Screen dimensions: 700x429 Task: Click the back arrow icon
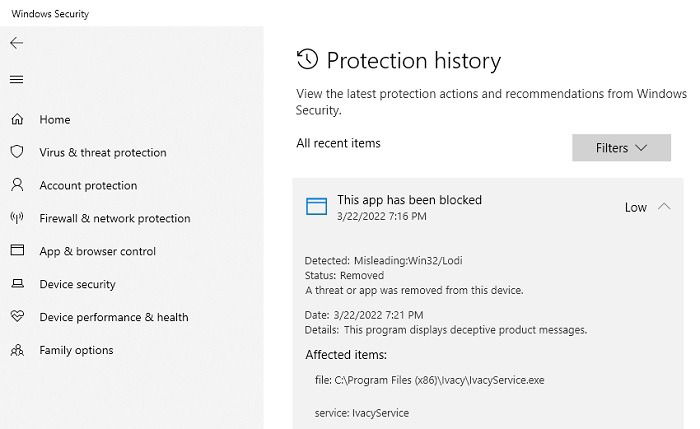pos(17,43)
